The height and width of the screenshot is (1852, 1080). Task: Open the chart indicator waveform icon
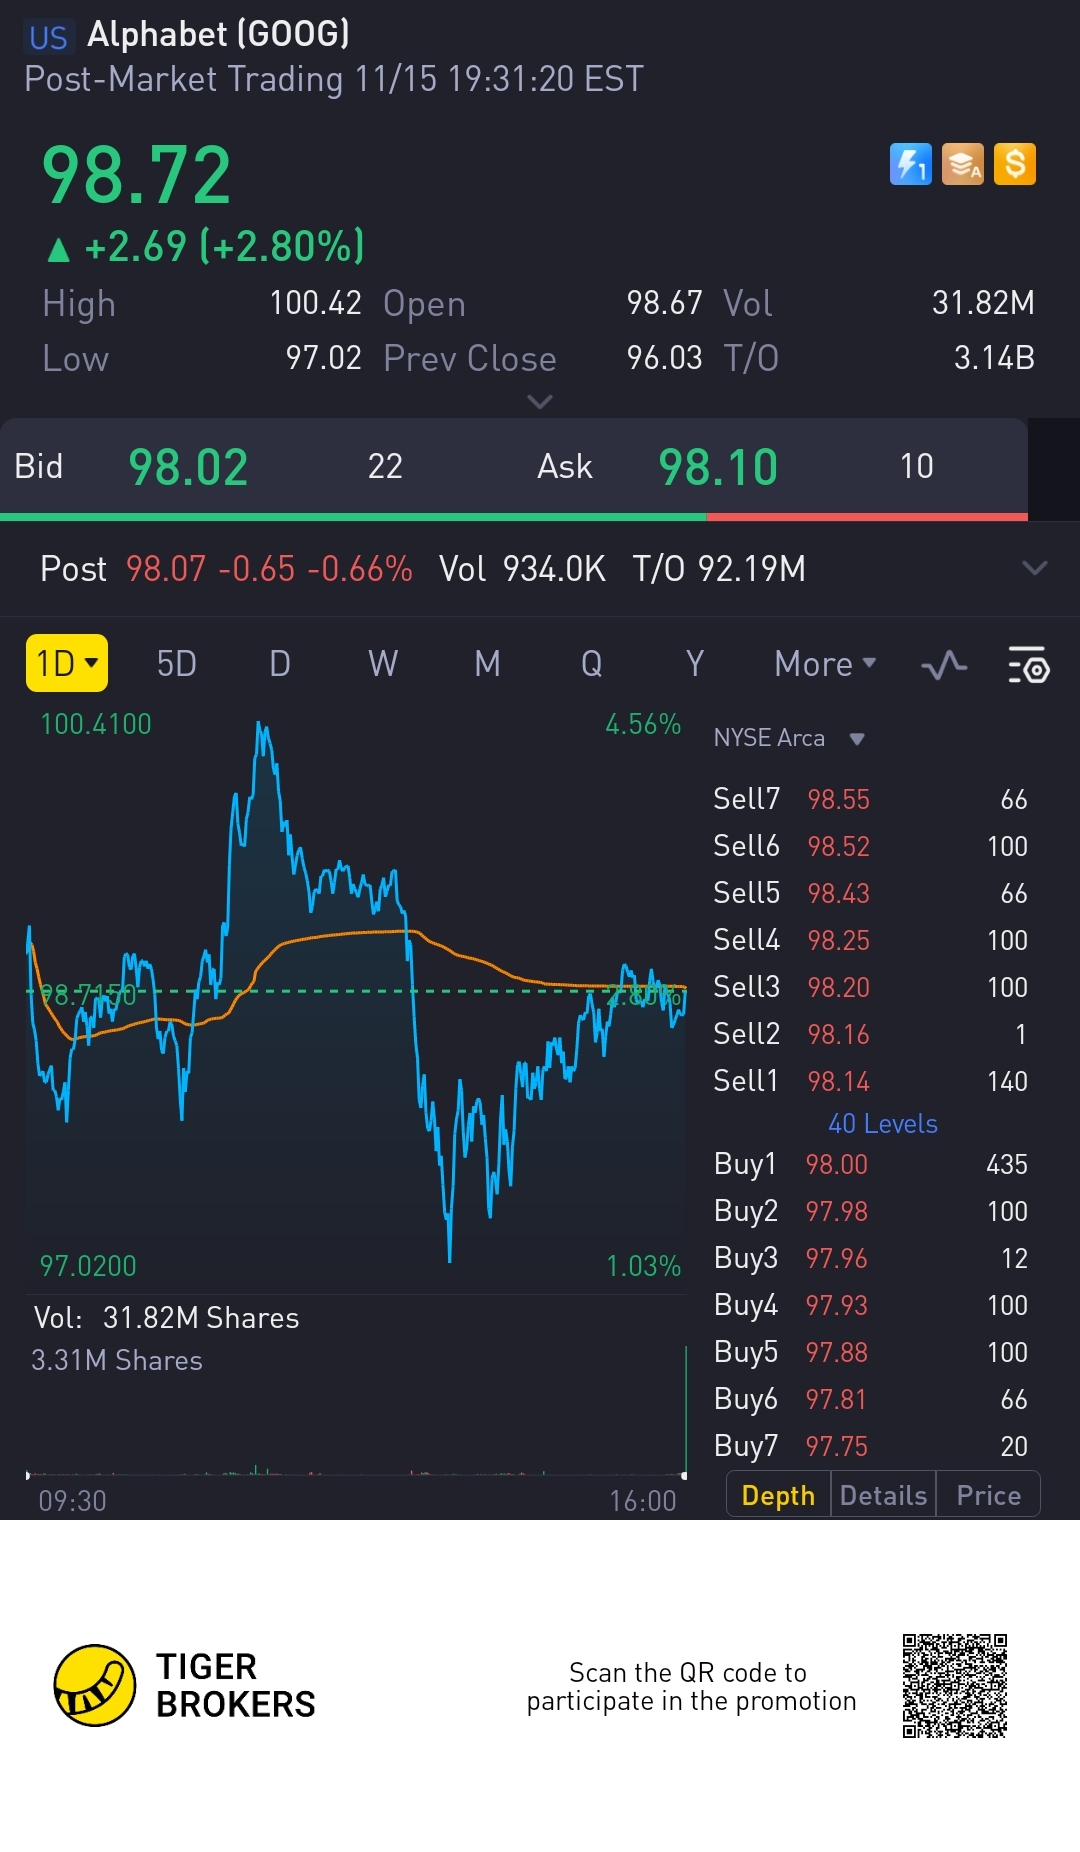[944, 664]
